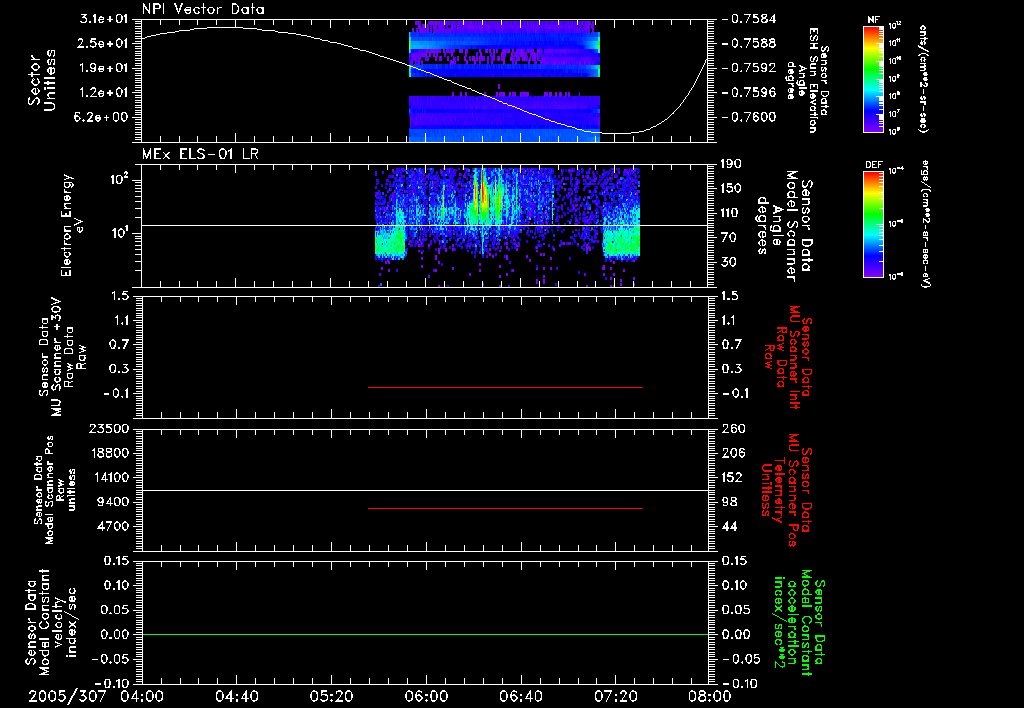Image resolution: width=1024 pixels, height=708 pixels.
Task: Click the DEF color scale bar
Action: coord(873,224)
